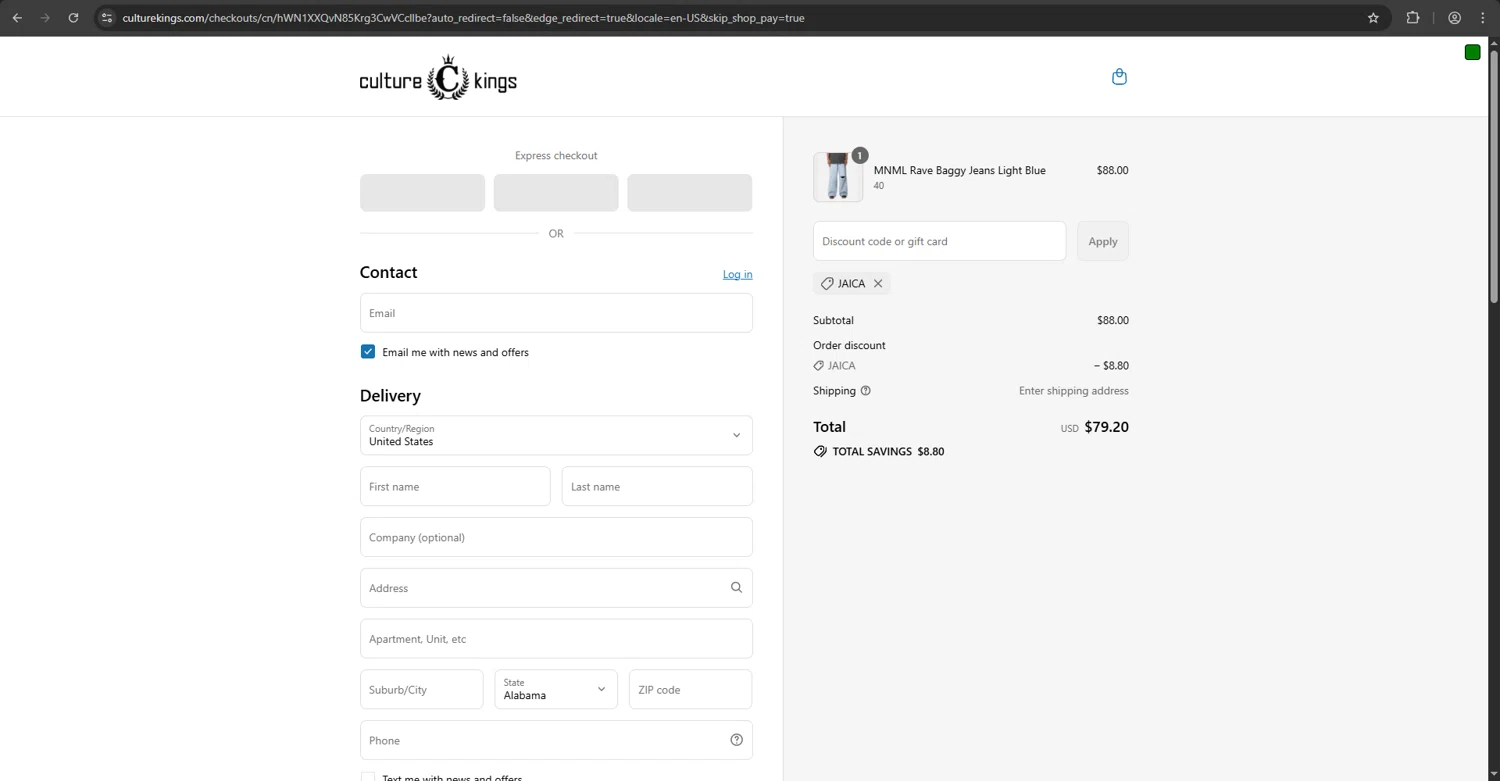This screenshot has width=1500, height=781.
Task: Click the MNML Rave Baggy Jeans Light Blue text
Action: click(x=960, y=170)
